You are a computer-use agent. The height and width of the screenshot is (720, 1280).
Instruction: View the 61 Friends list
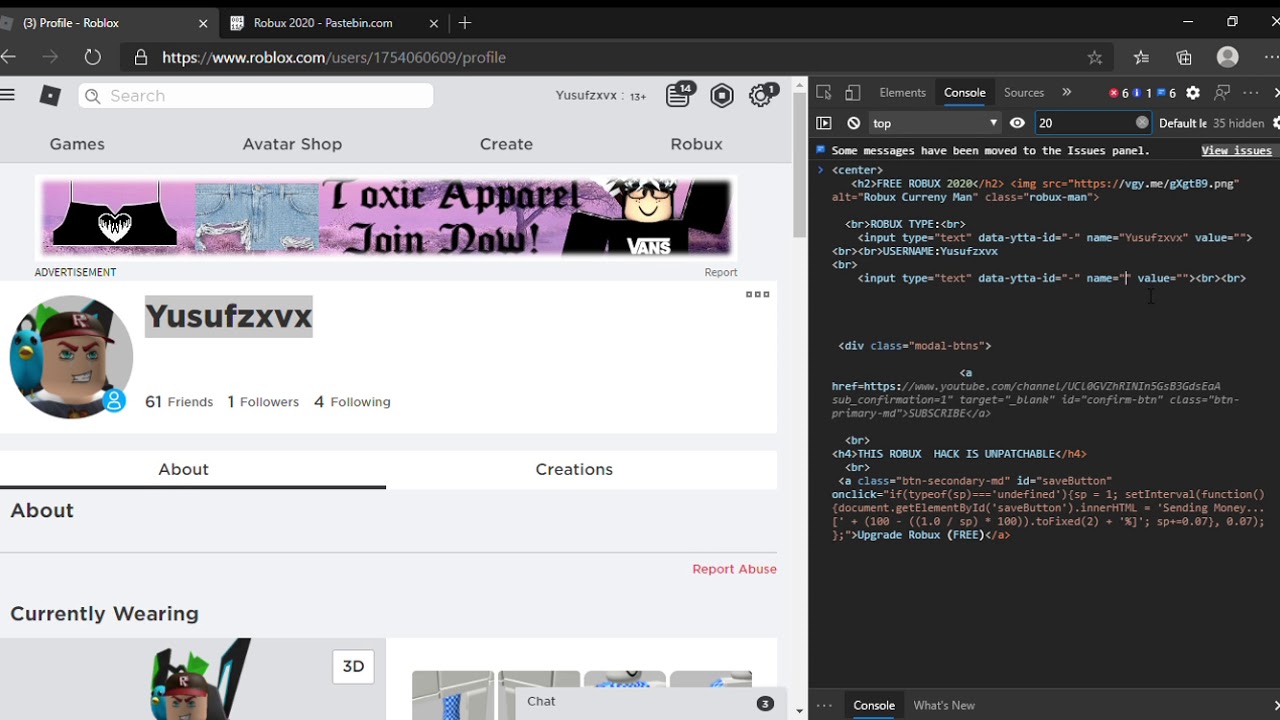[179, 401]
